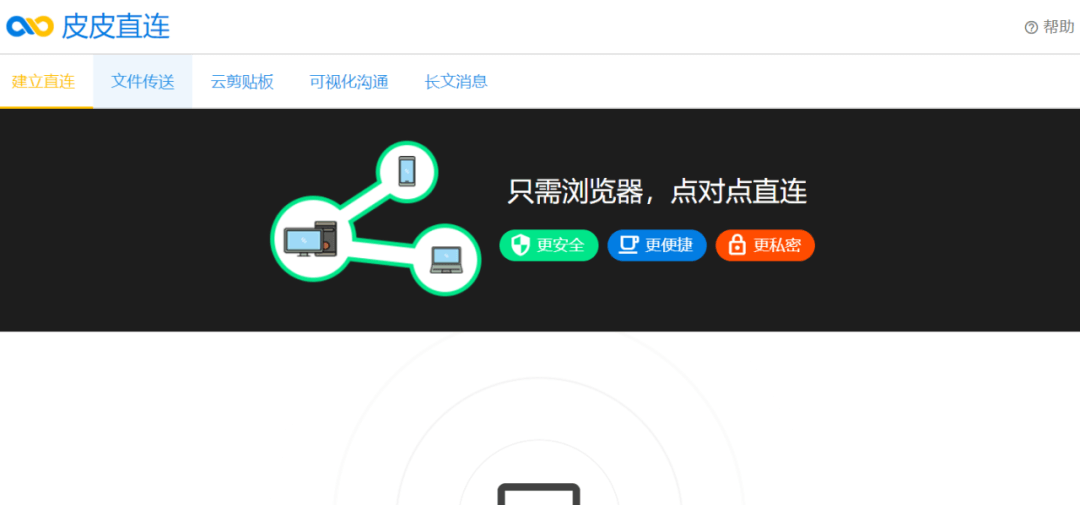
Task: Go to the 可视化沟通 tab
Action: [x=349, y=82]
